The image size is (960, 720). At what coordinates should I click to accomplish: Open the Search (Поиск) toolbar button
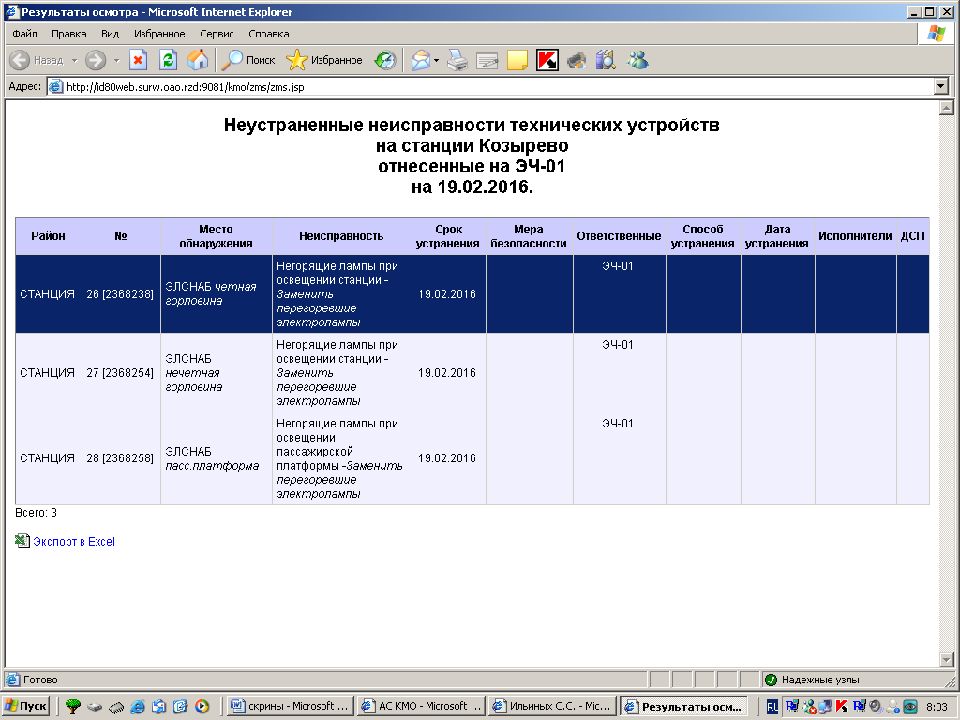(248, 60)
